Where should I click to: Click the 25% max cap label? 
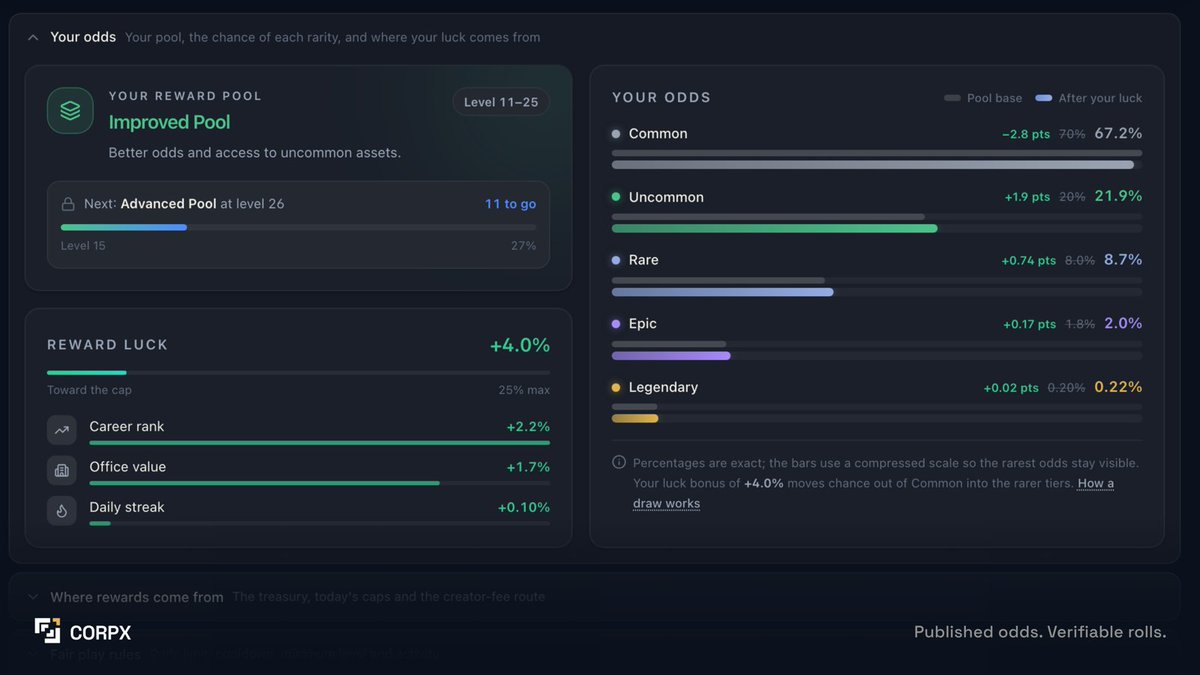coord(524,390)
